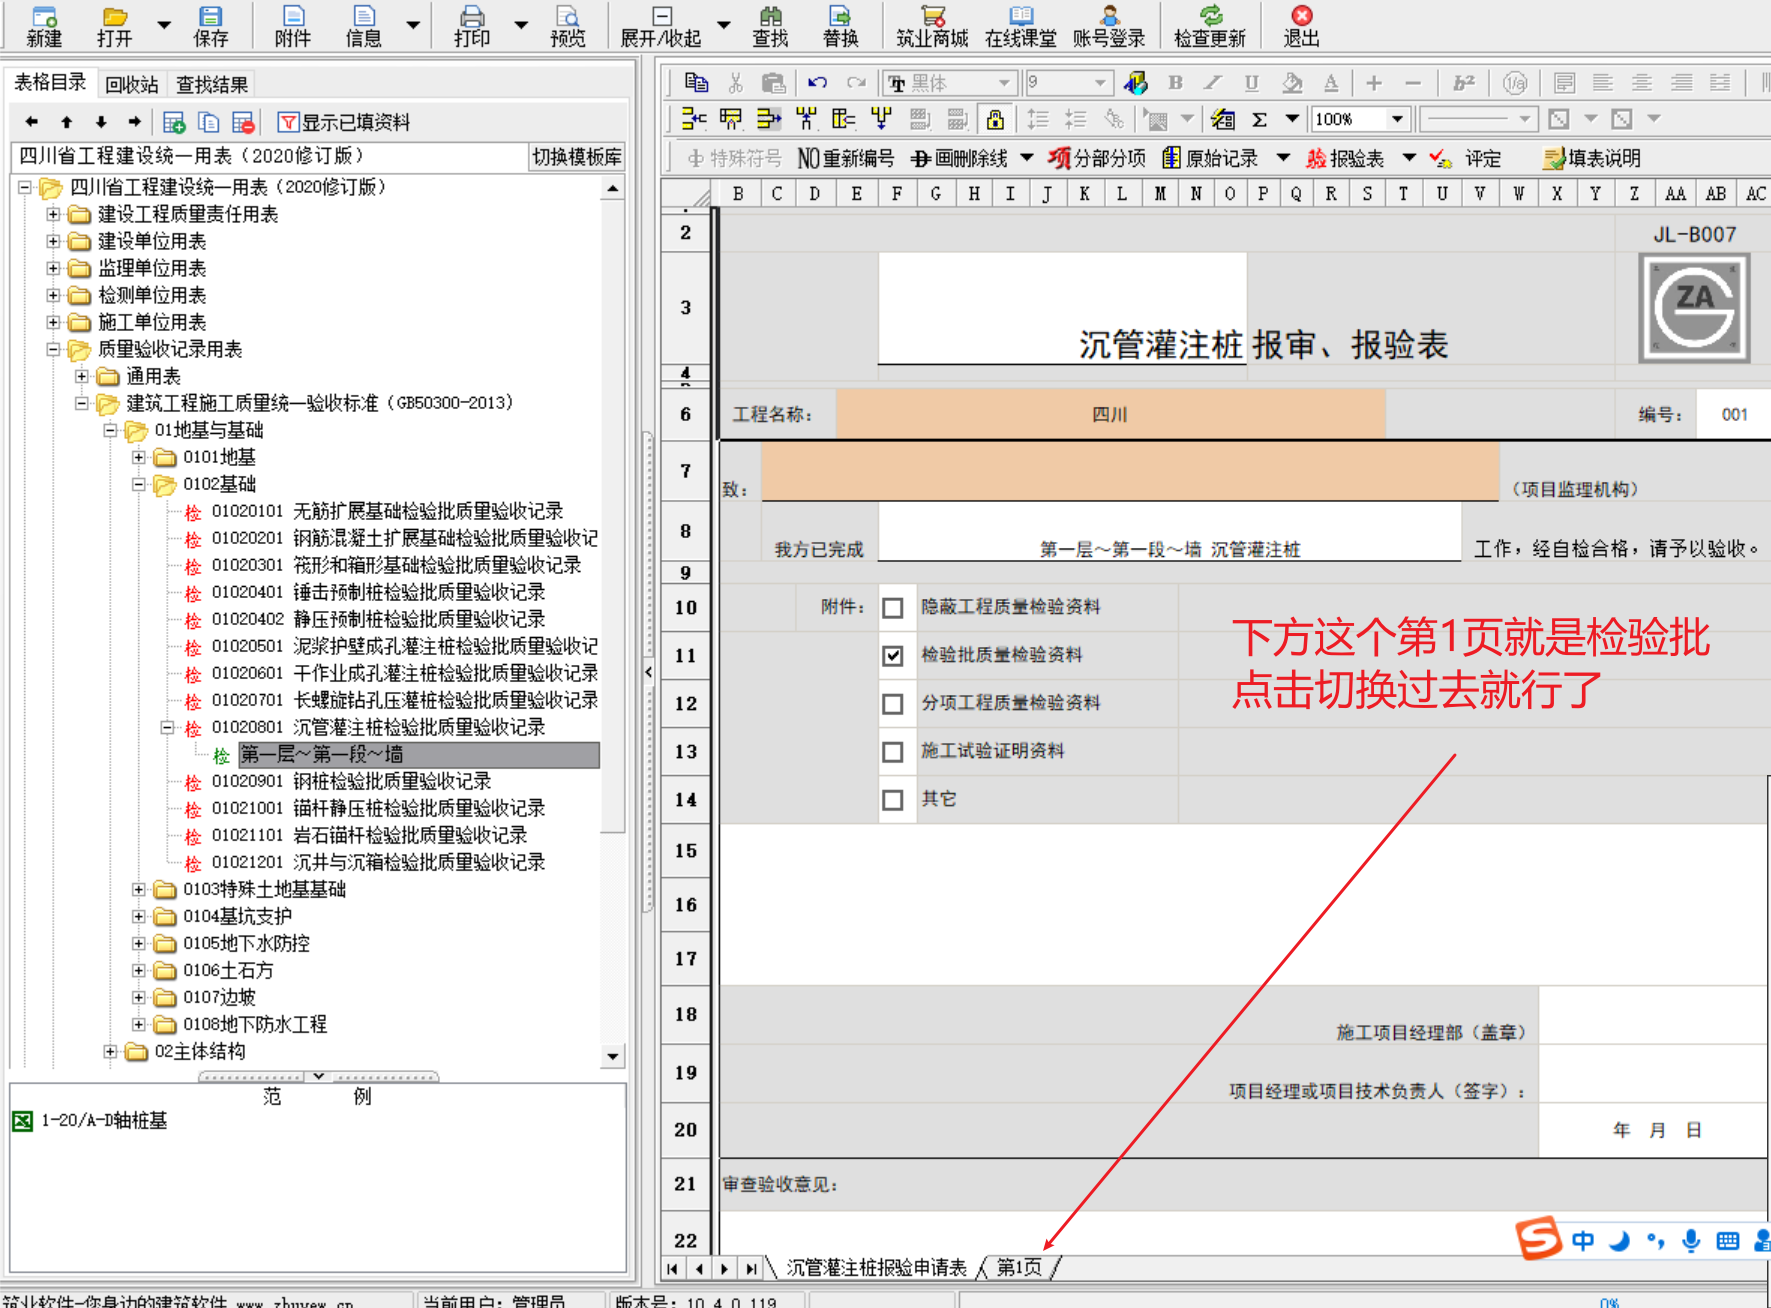Switch to 回收站 tab
This screenshot has width=1771, height=1308.
pos(131,85)
